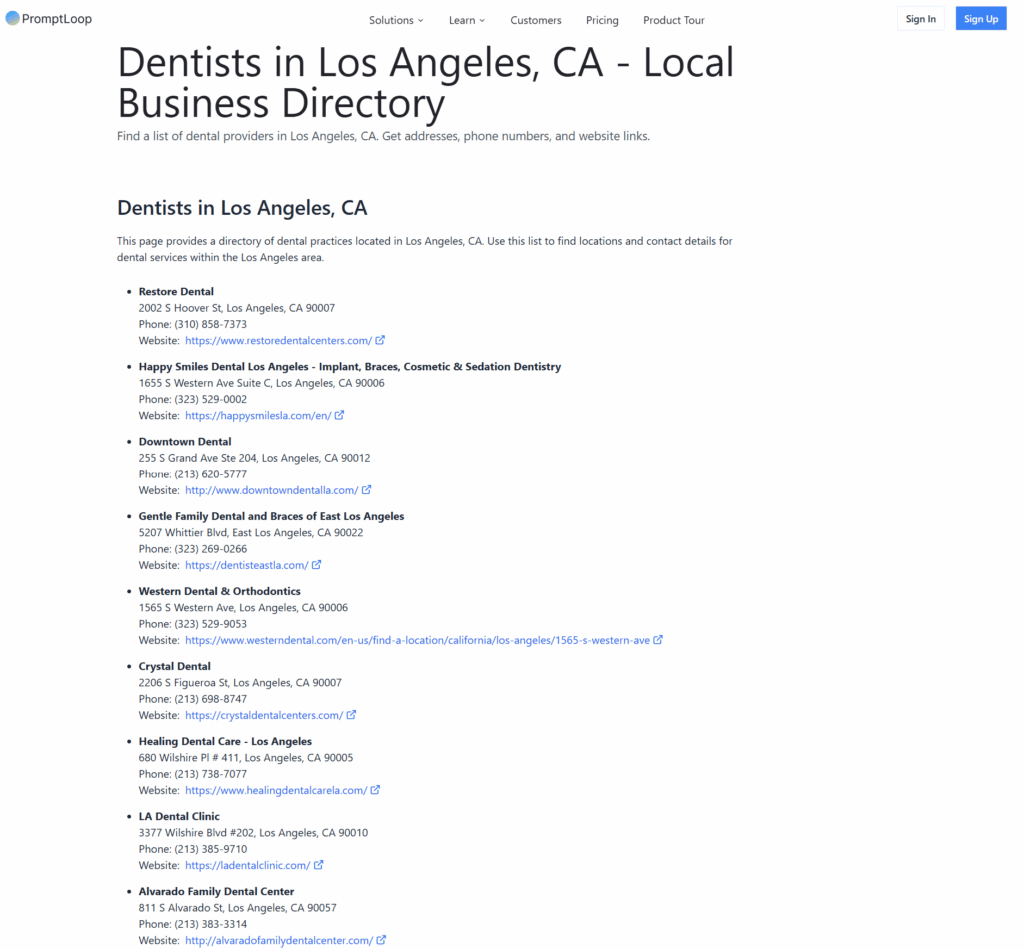The width and height of the screenshot is (1024, 949).
Task: Click phone number (213) 385-9710
Action: 210,849
